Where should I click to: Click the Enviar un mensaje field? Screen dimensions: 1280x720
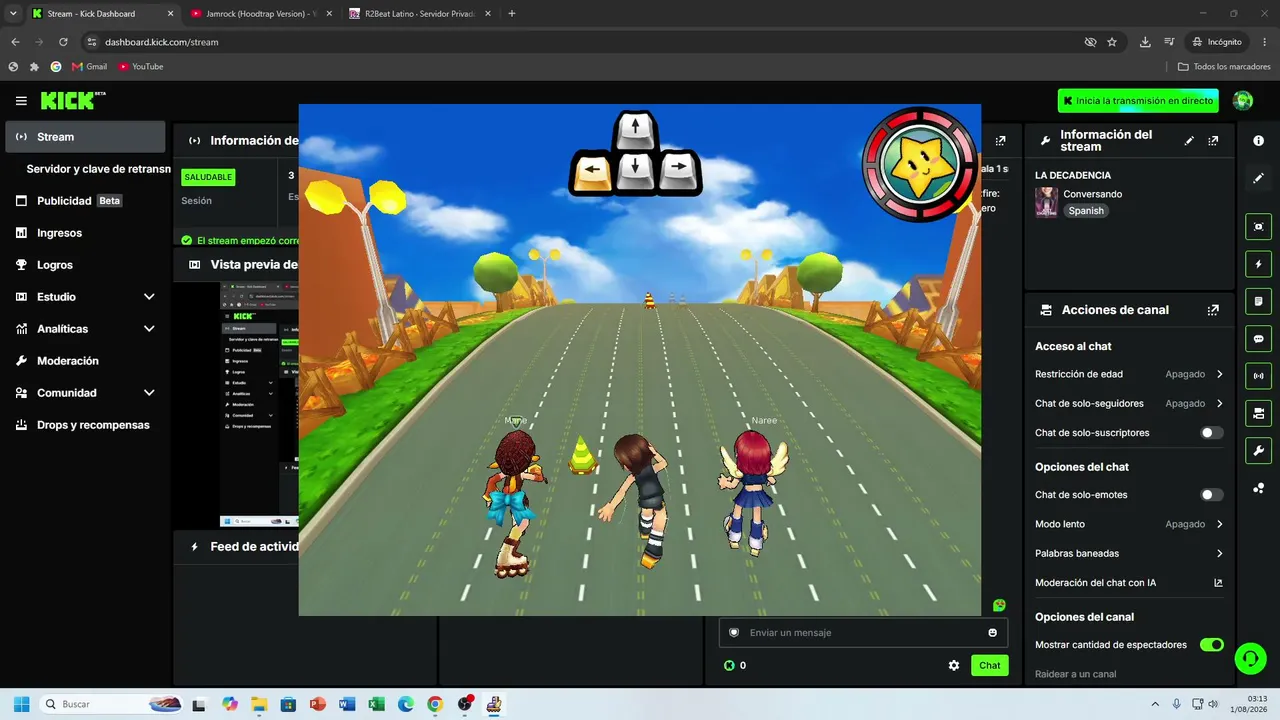(x=863, y=632)
